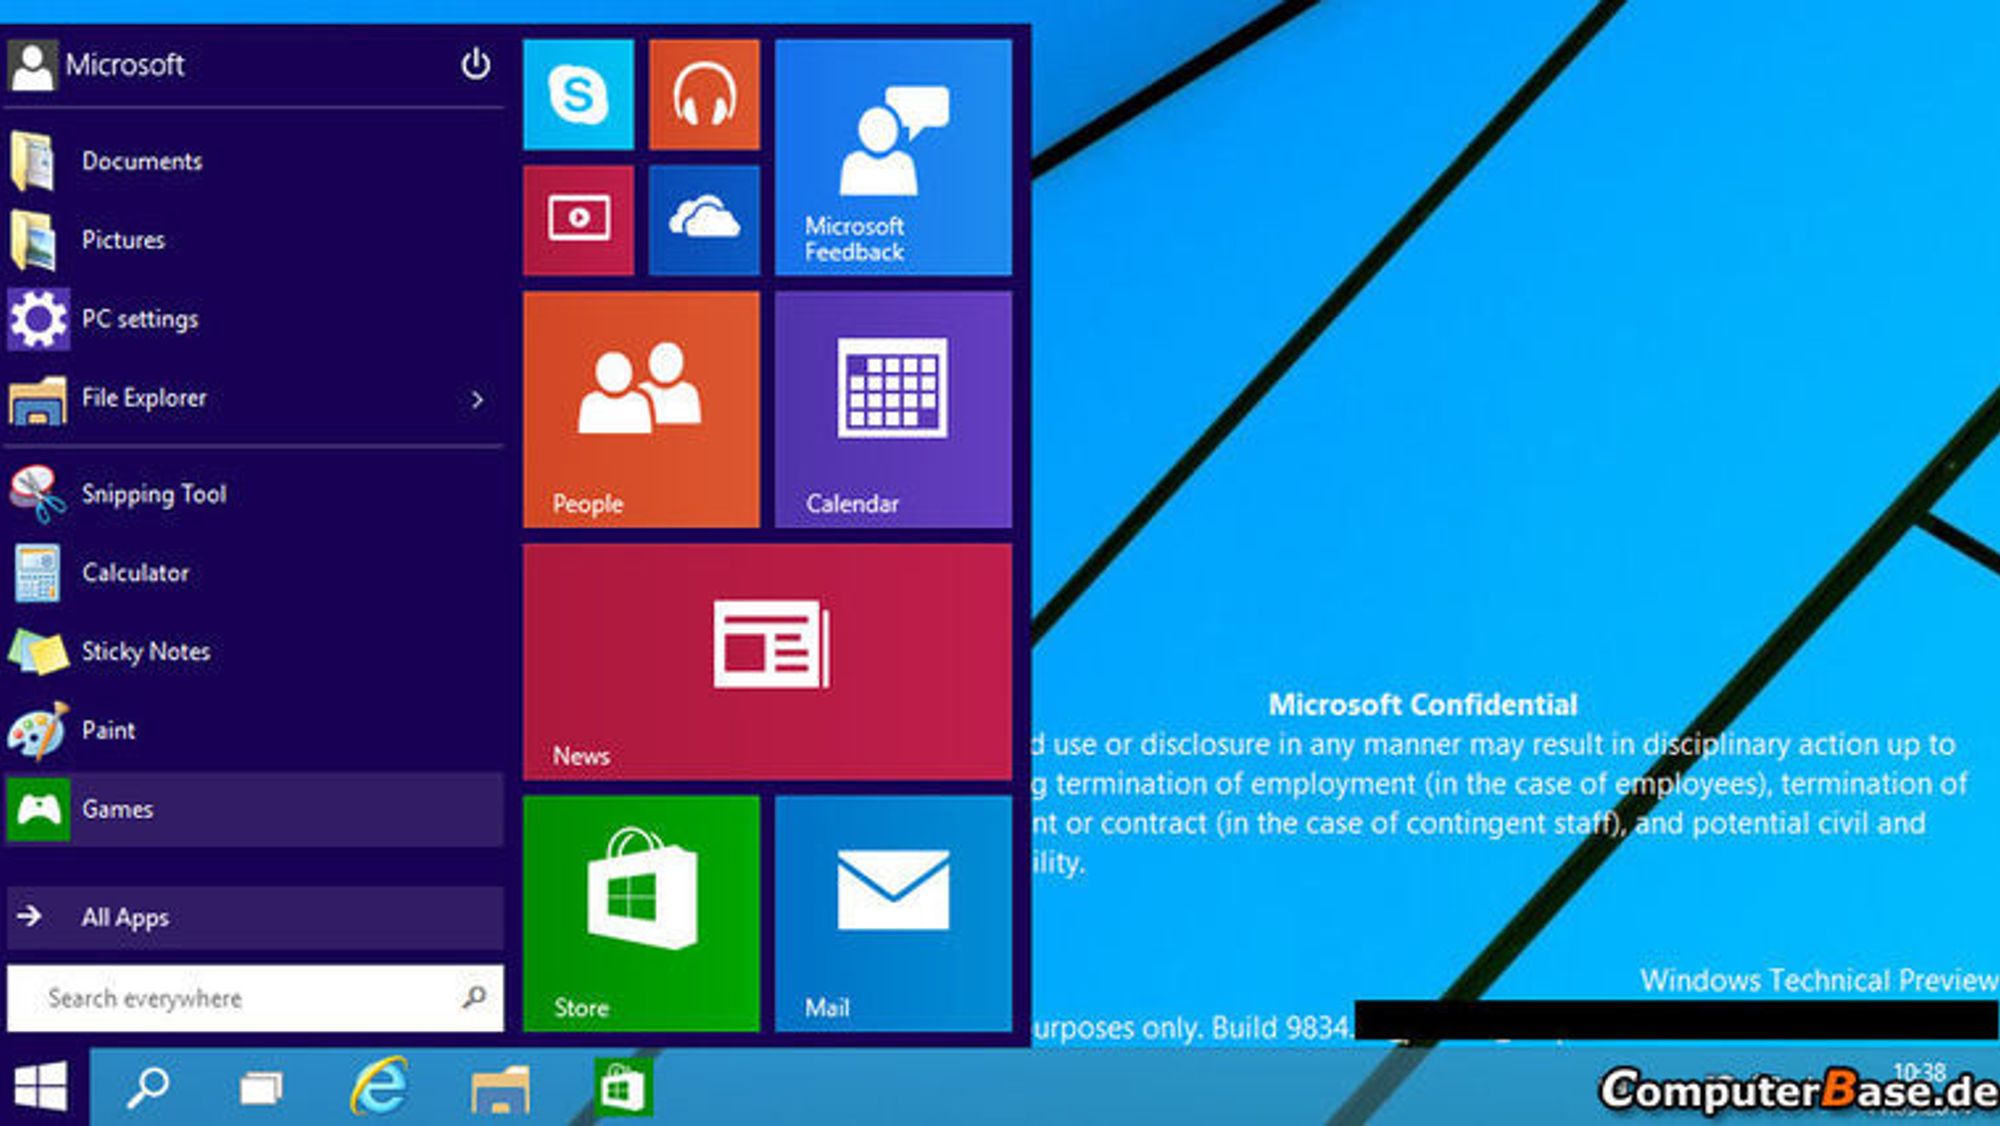Open the Calendar tile

tap(892, 410)
